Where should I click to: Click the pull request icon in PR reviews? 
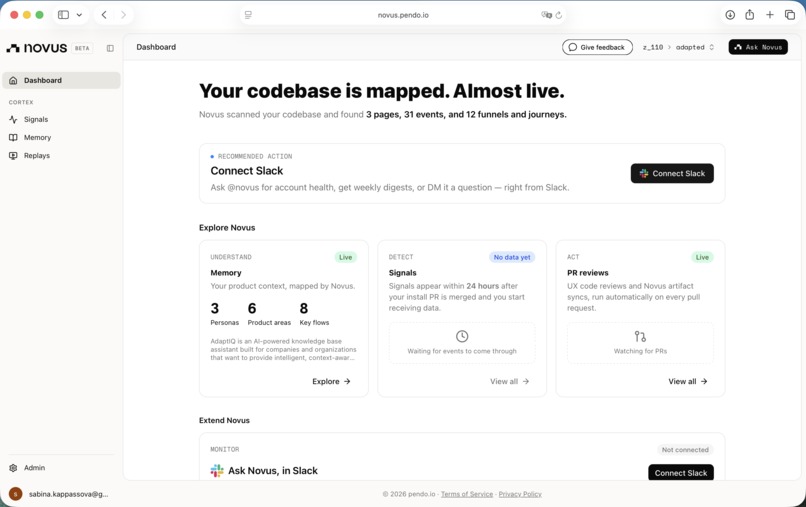[640, 336]
